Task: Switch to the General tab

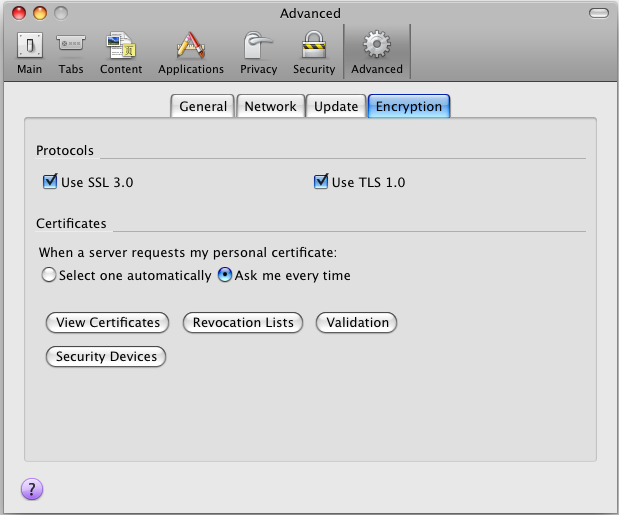Action: pos(203,106)
